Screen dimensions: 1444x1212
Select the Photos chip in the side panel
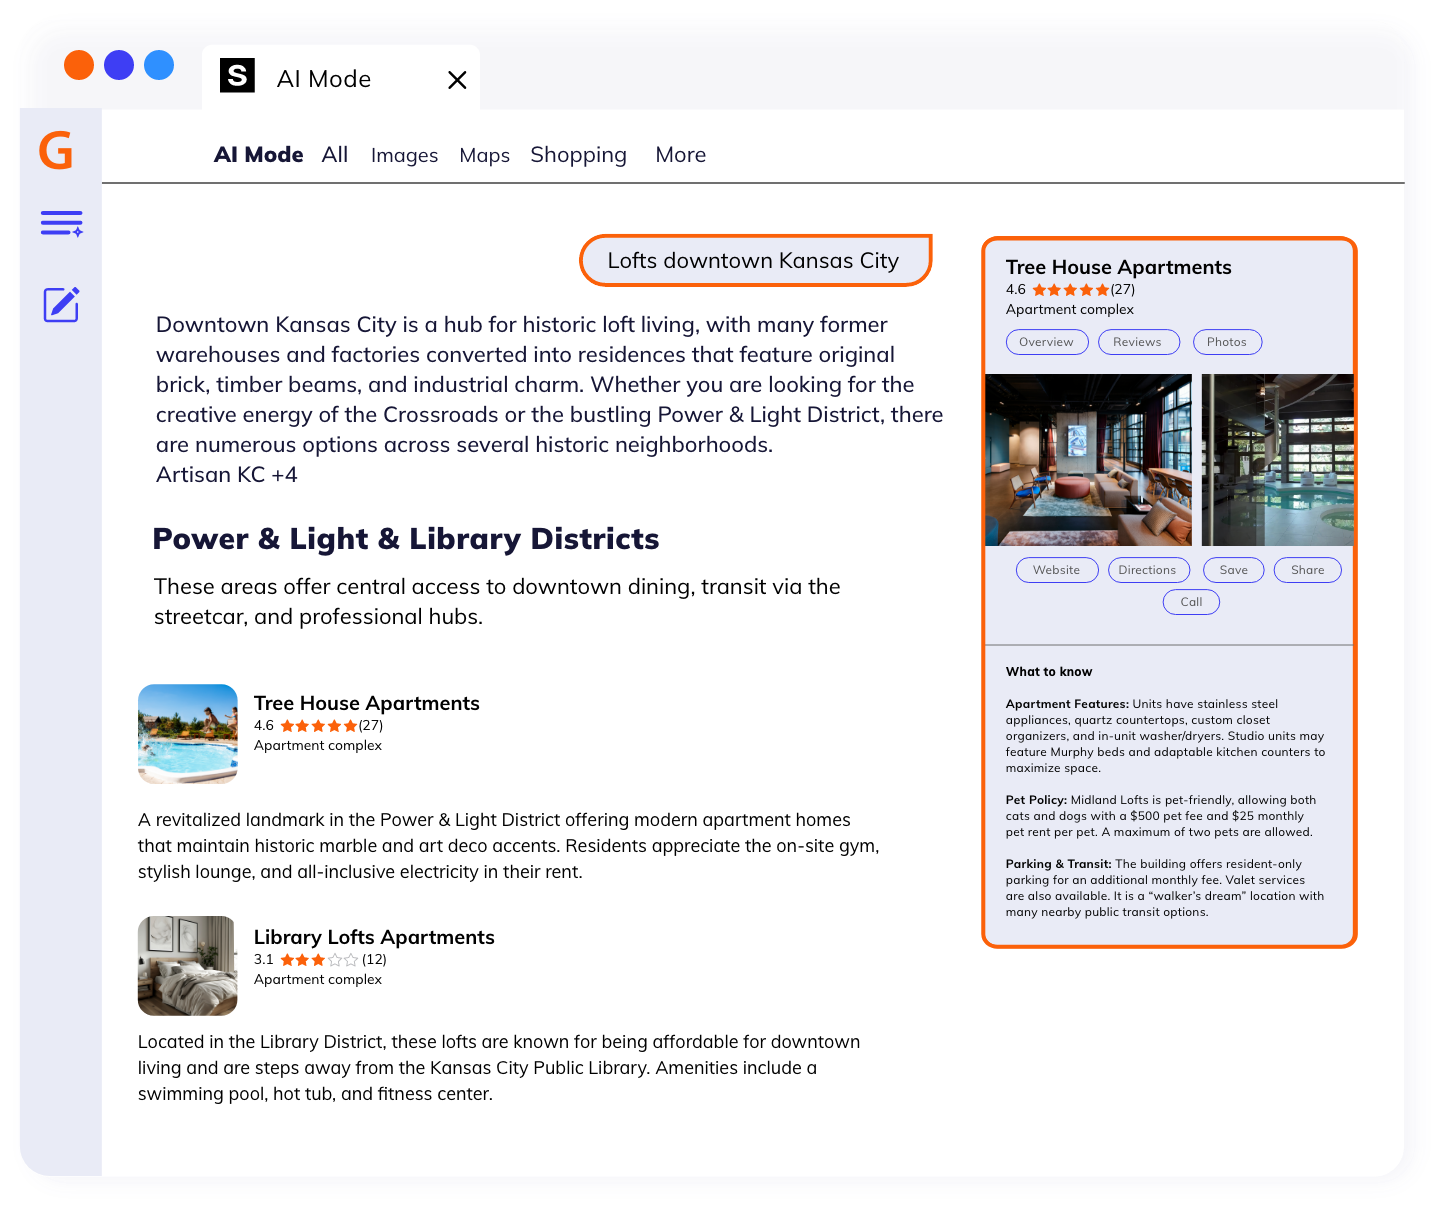point(1227,342)
